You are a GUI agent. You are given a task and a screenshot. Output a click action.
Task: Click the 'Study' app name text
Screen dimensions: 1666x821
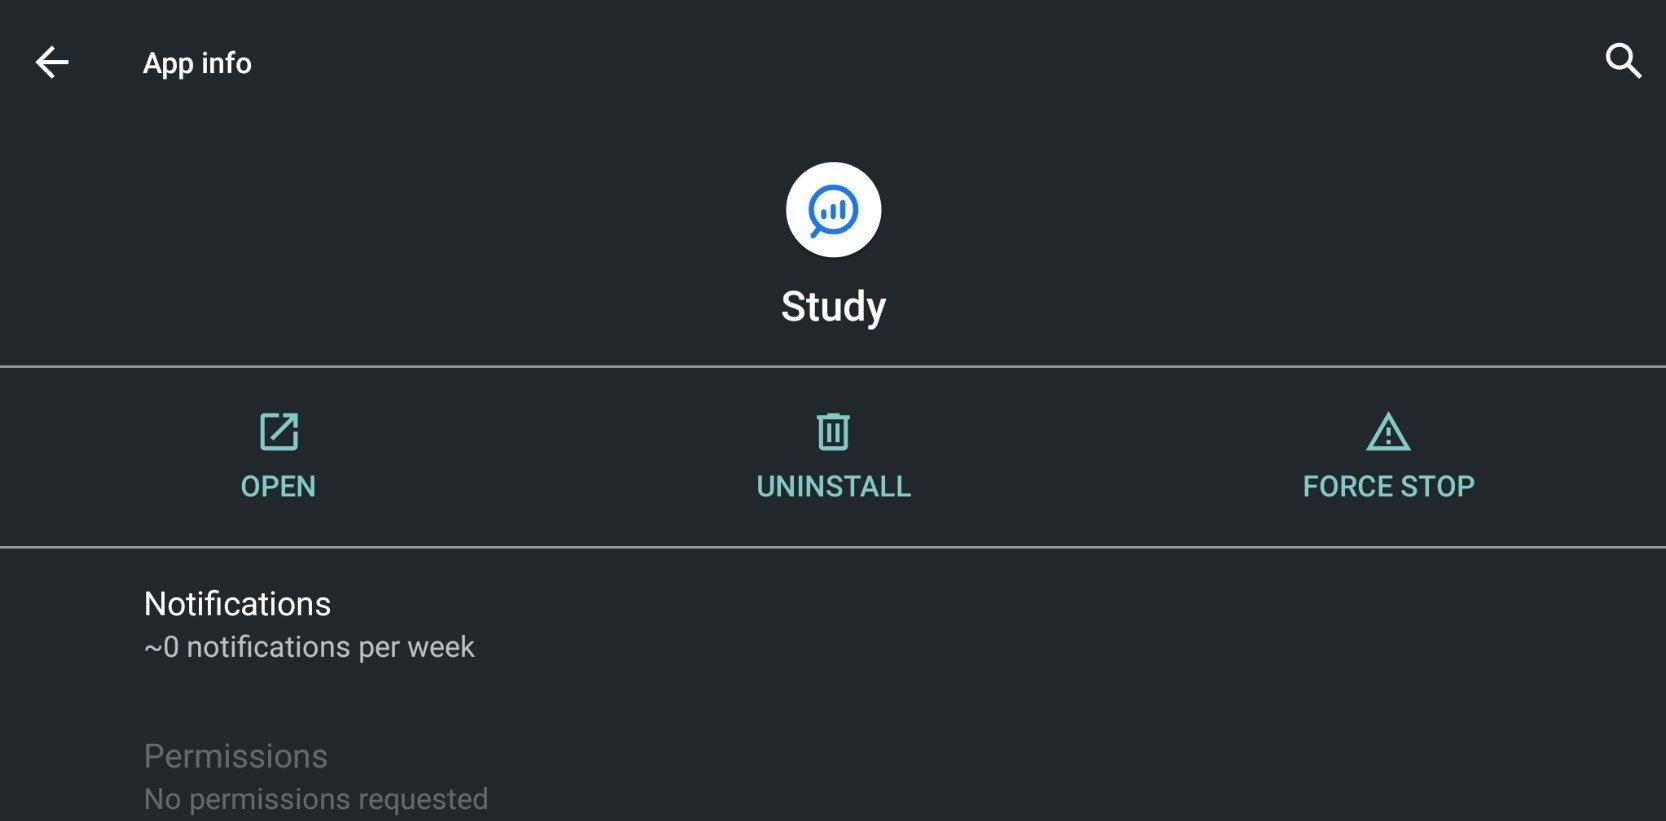pyautogui.click(x=833, y=306)
